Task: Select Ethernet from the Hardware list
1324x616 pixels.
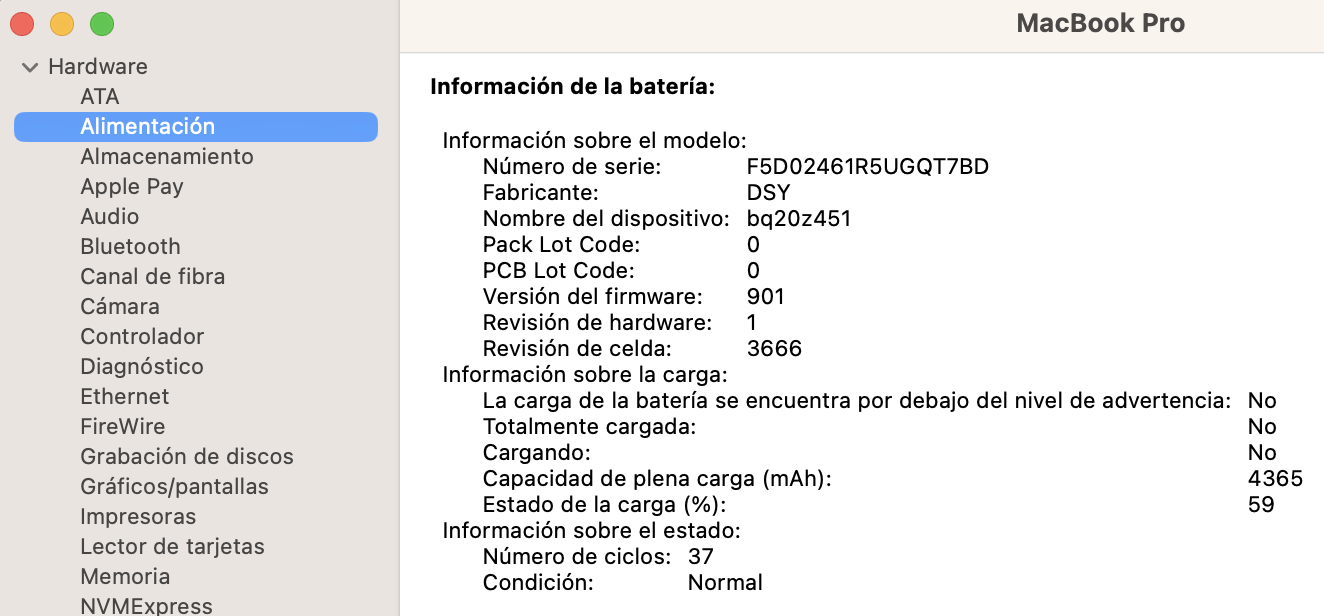Action: (125, 397)
